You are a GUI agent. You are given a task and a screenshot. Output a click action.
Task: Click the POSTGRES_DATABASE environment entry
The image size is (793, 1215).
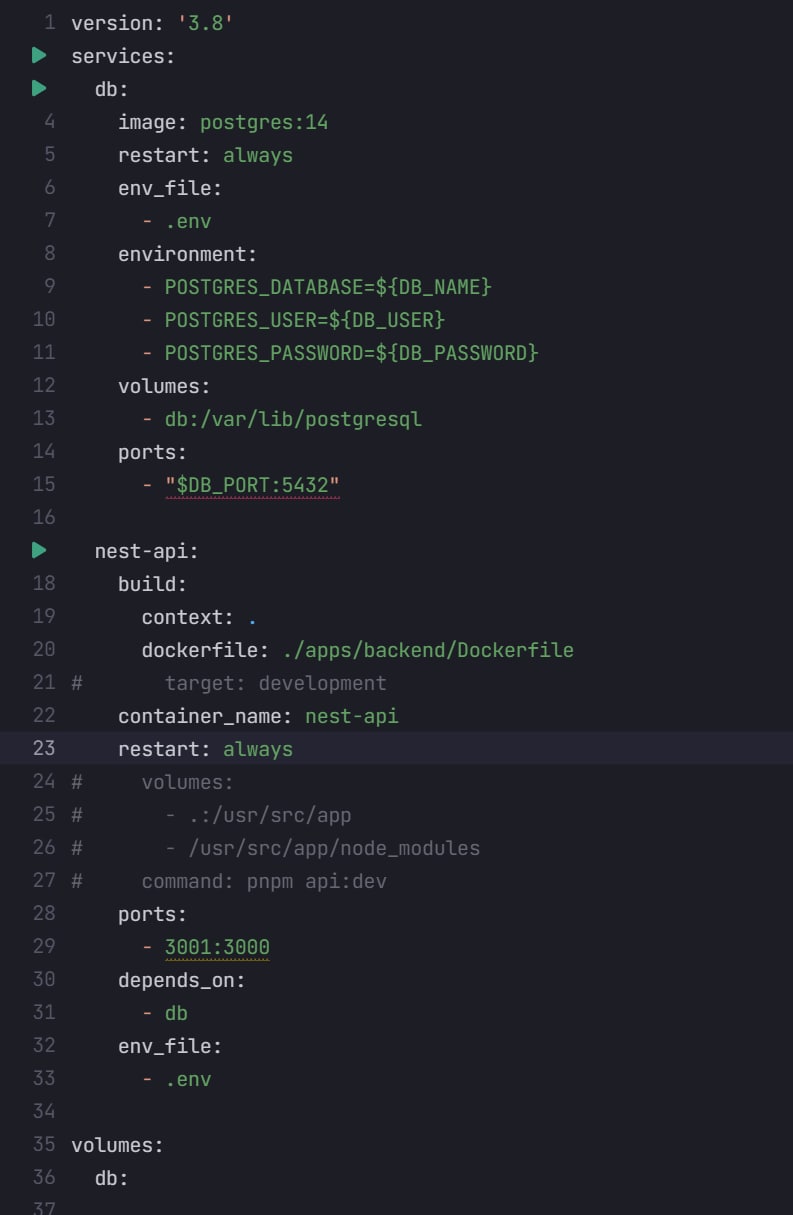(328, 287)
